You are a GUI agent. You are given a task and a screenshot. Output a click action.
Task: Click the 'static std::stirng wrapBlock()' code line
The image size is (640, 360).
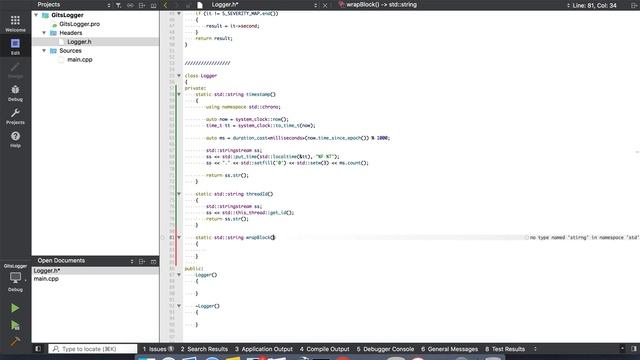(235, 237)
